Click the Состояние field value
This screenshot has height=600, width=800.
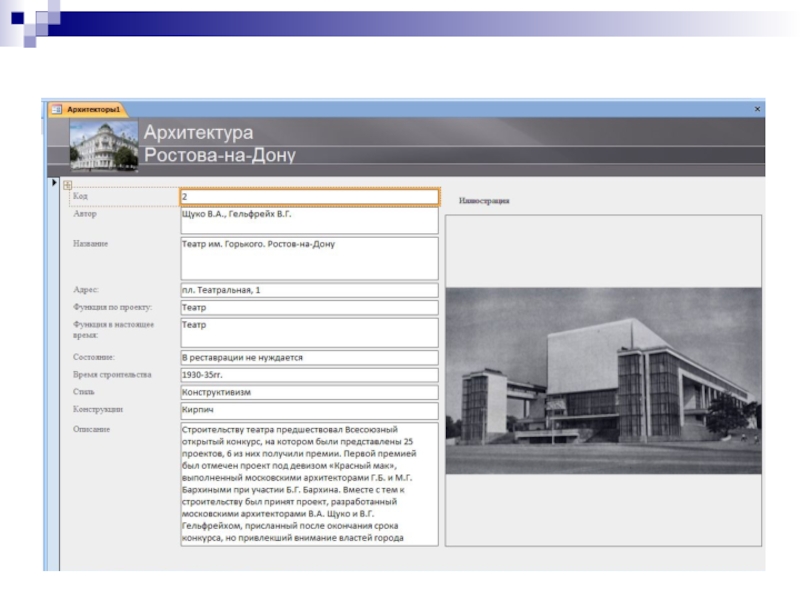[x=308, y=357]
